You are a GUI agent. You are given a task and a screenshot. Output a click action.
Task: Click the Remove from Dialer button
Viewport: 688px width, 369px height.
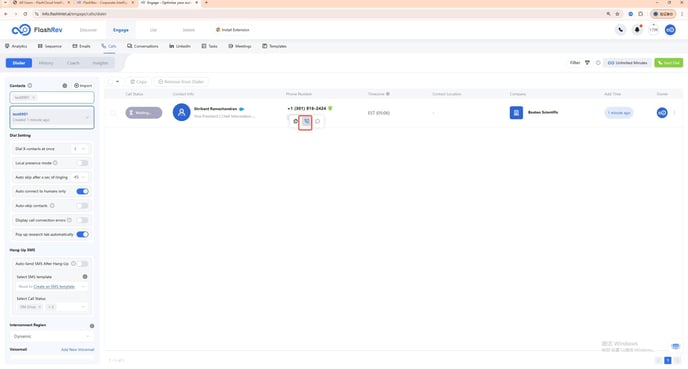point(181,82)
